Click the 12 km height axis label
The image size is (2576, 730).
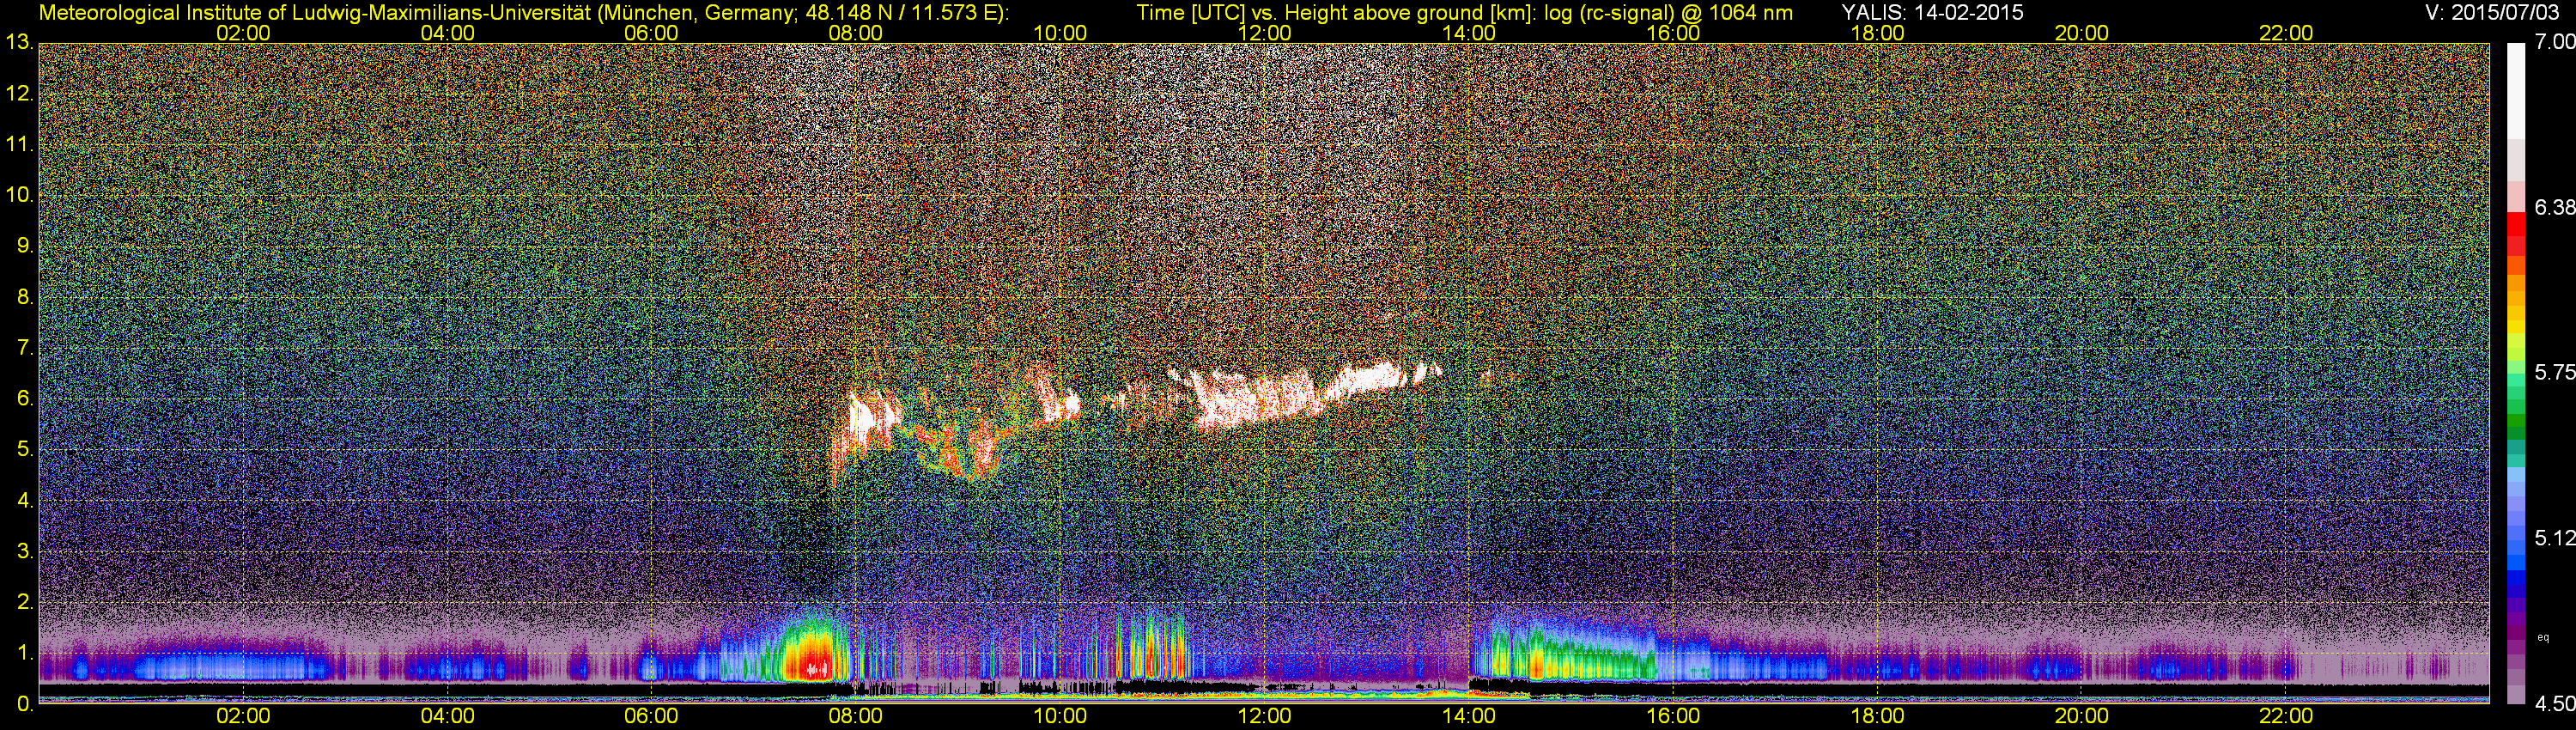coord(19,94)
